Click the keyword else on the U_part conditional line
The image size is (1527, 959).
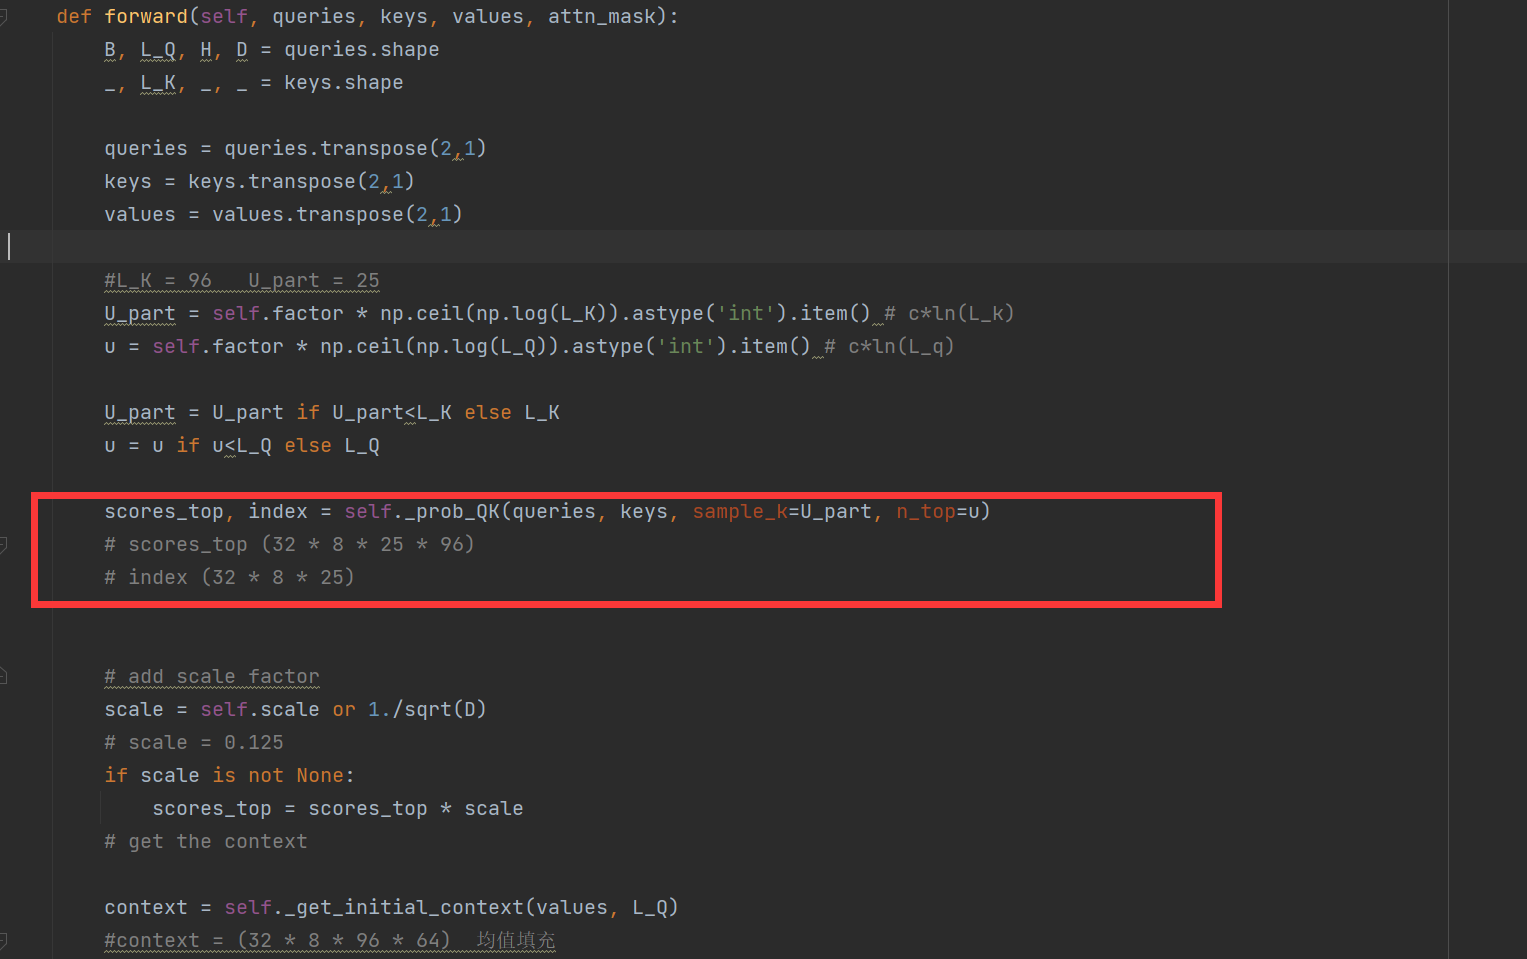click(x=488, y=412)
